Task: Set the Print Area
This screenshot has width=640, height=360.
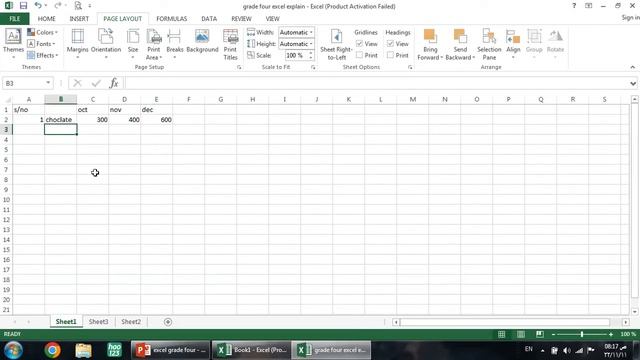Action: tap(154, 44)
